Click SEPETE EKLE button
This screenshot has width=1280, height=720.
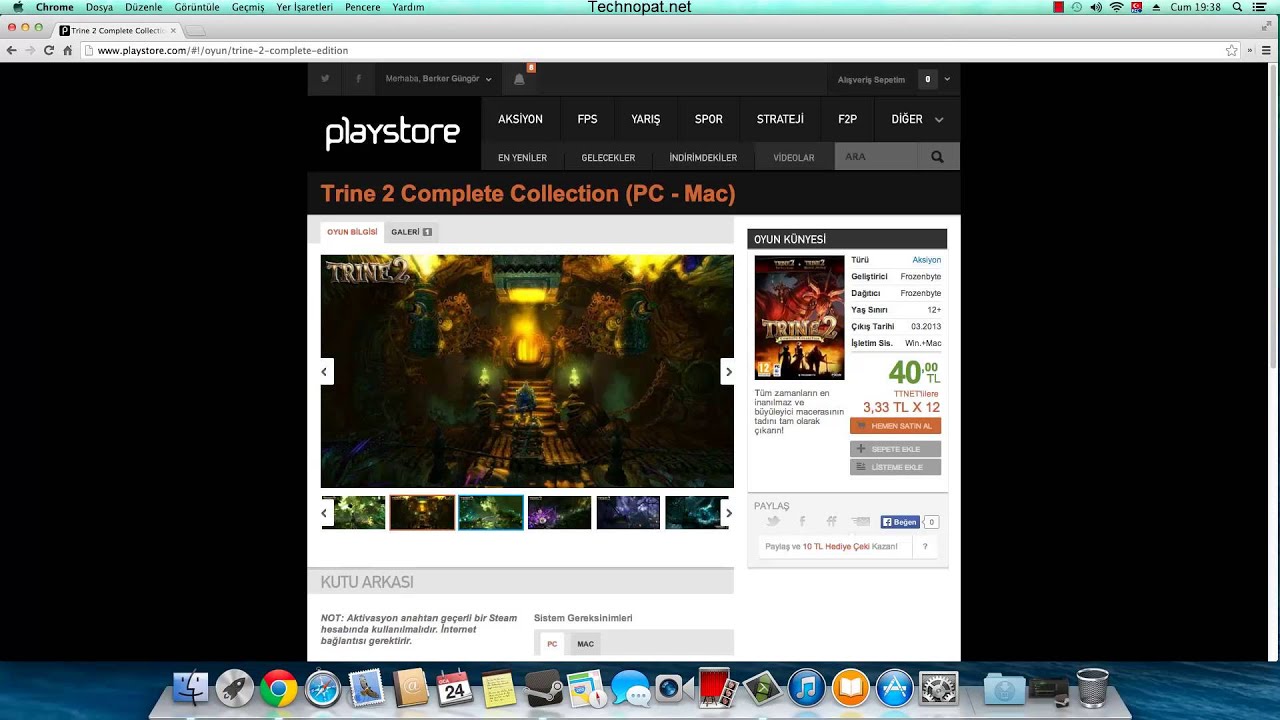895,449
